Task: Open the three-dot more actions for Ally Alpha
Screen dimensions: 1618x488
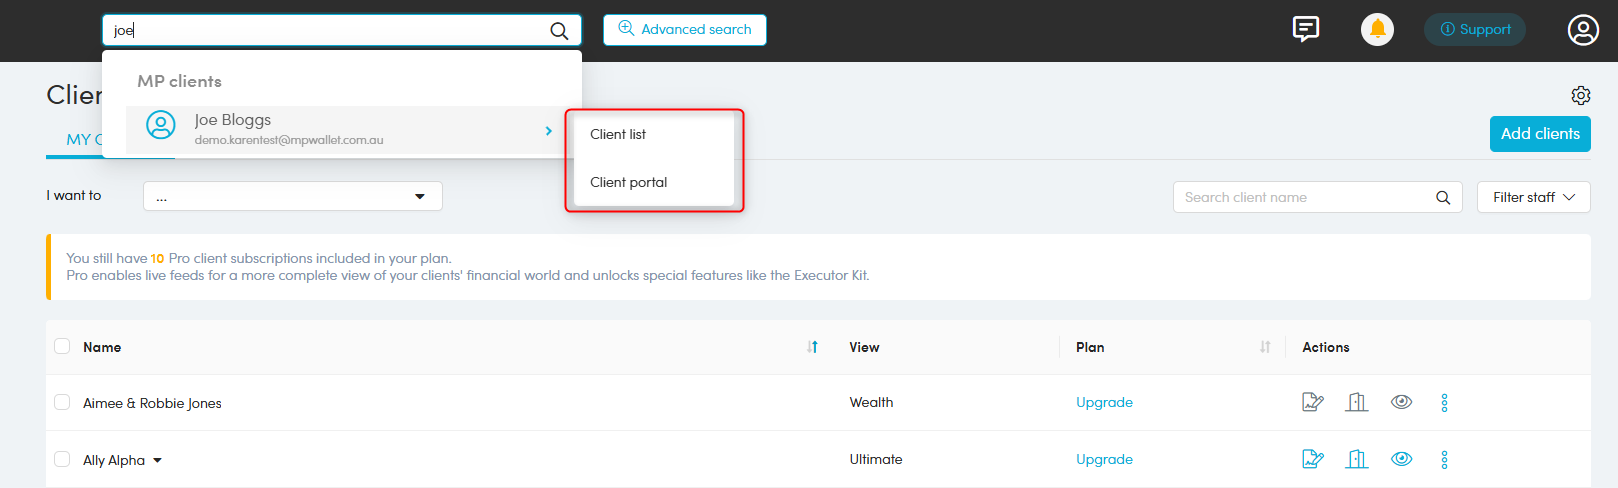Action: coord(1444,459)
